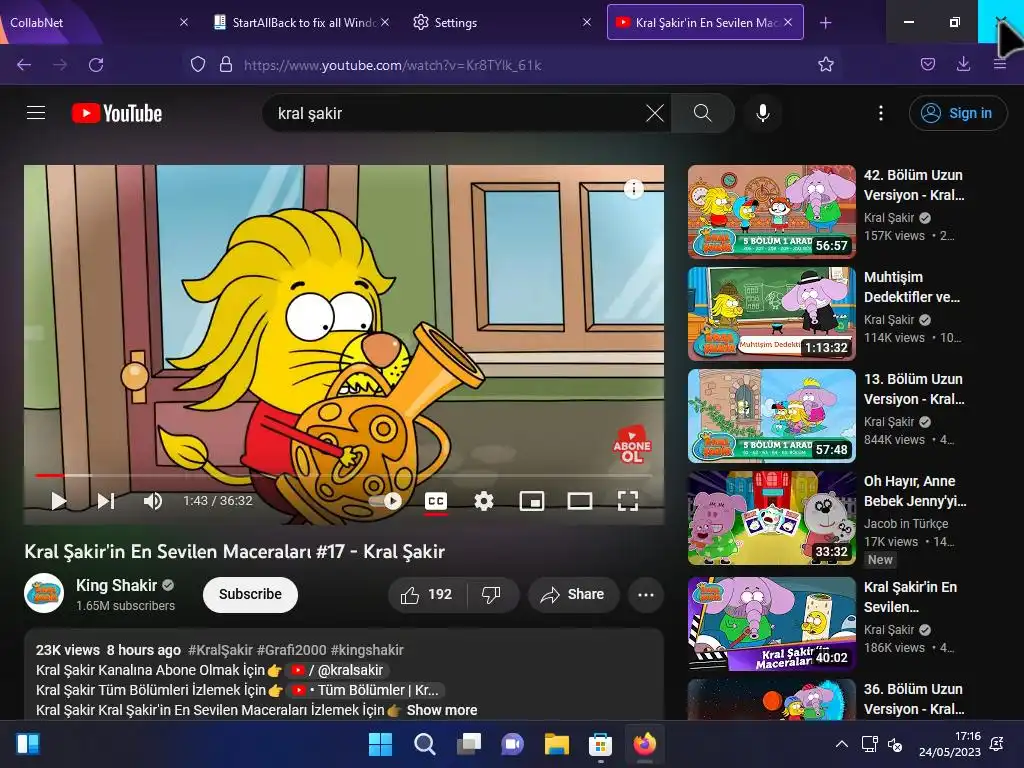The height and width of the screenshot is (768, 1024).
Task: Open YouTube settings three-dot menu
Action: pos(880,113)
